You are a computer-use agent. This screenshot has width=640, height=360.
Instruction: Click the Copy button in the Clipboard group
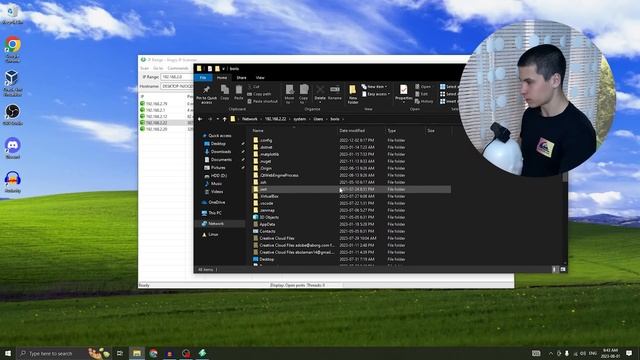224,92
